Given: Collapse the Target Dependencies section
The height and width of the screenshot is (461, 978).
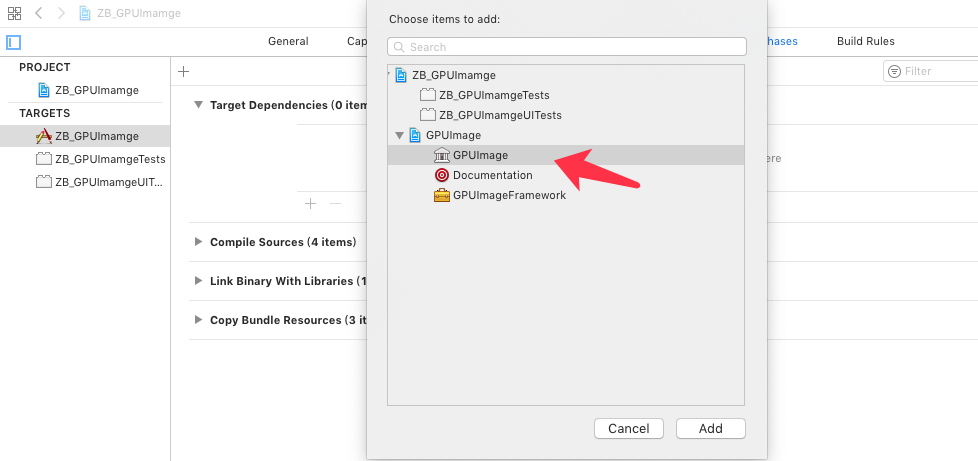Looking at the screenshot, I should (x=198, y=105).
